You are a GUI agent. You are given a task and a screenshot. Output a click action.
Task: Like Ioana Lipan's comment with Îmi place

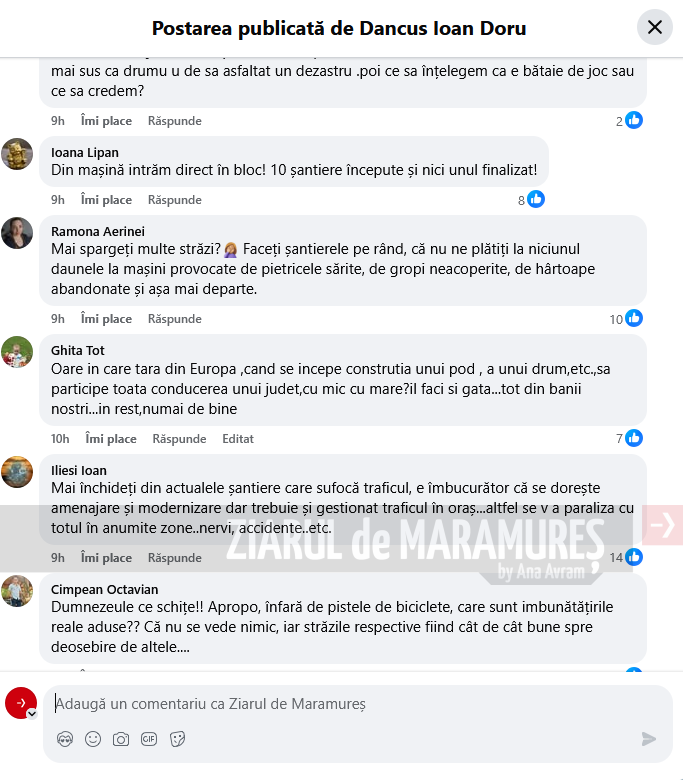tap(106, 200)
